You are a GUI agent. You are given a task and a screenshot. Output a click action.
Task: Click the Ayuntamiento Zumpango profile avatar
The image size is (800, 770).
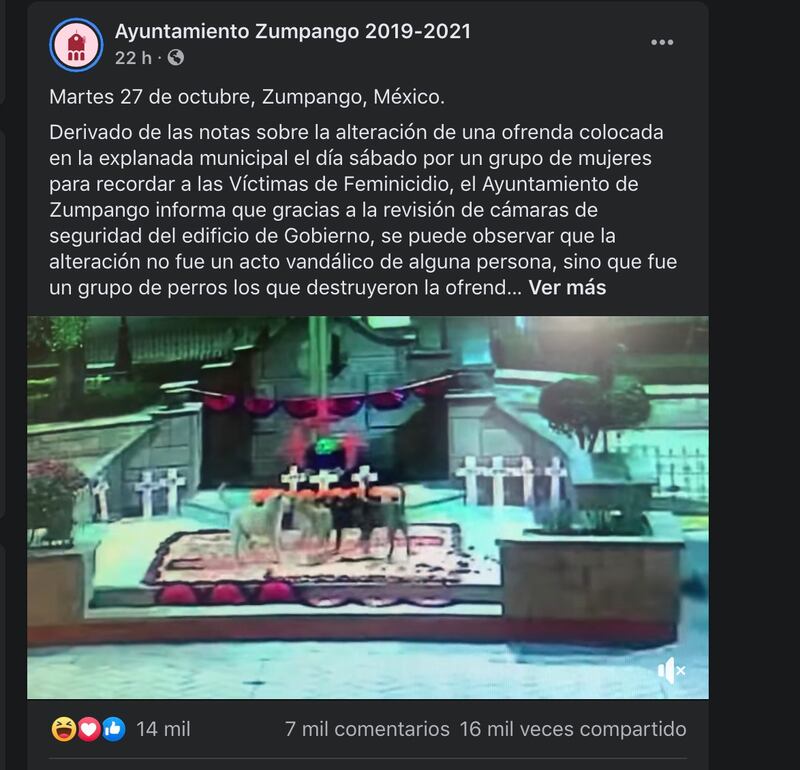(76, 45)
